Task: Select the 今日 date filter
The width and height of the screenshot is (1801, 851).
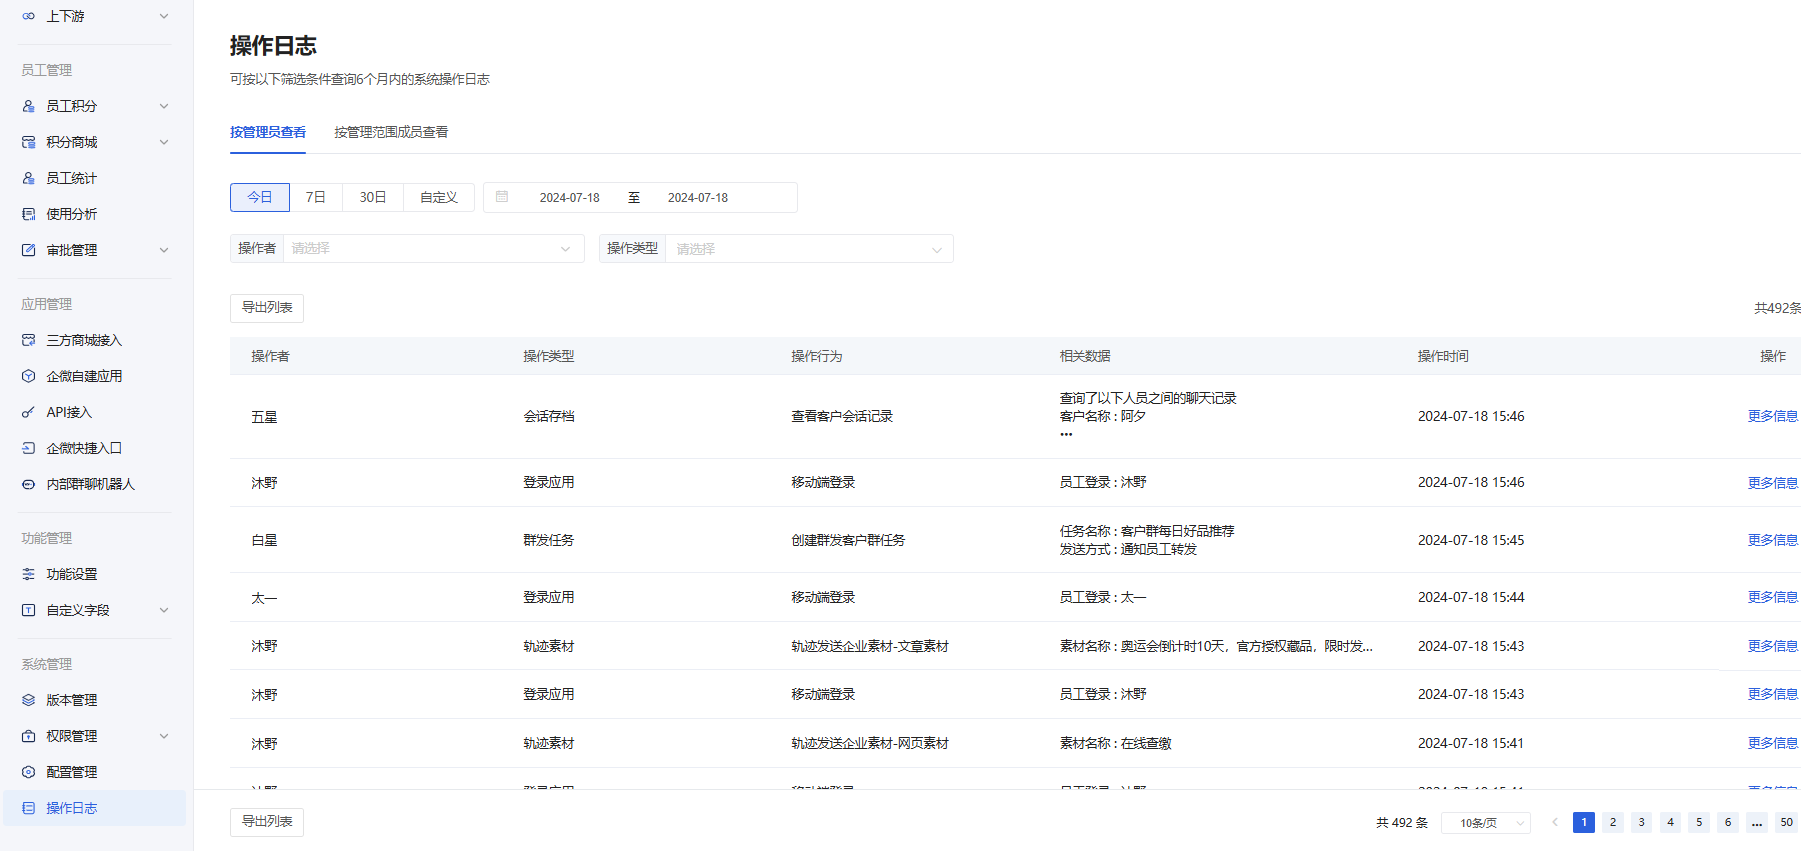Action: [x=260, y=197]
